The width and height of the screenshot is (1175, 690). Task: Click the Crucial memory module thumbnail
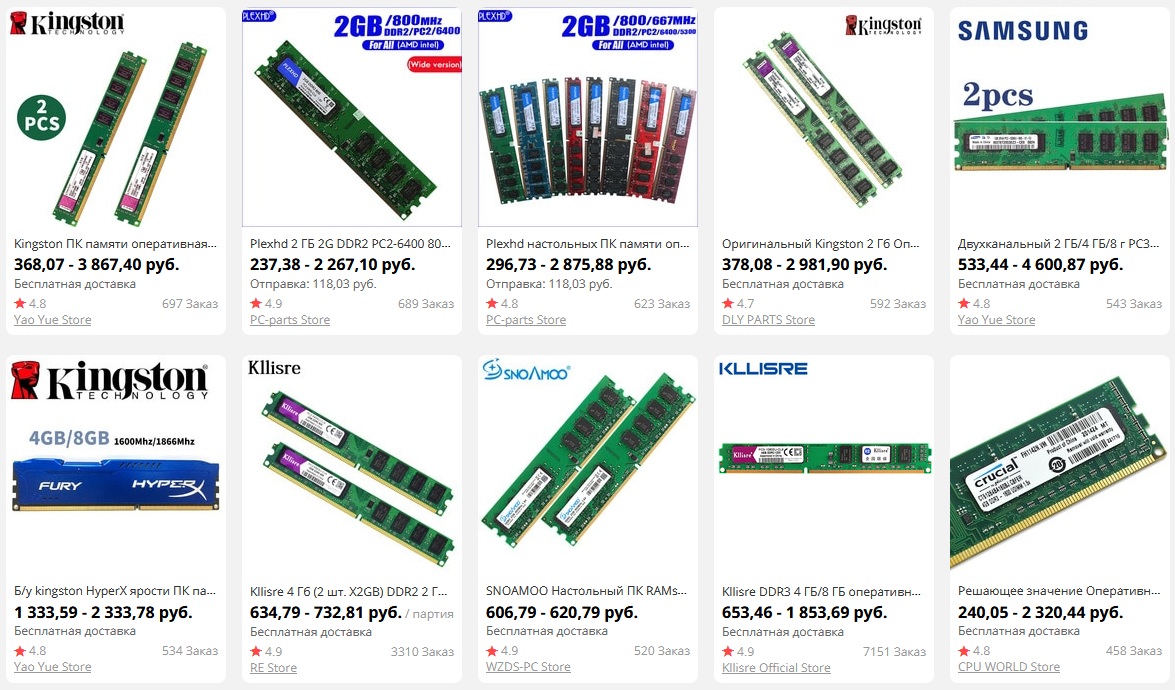[1060, 464]
